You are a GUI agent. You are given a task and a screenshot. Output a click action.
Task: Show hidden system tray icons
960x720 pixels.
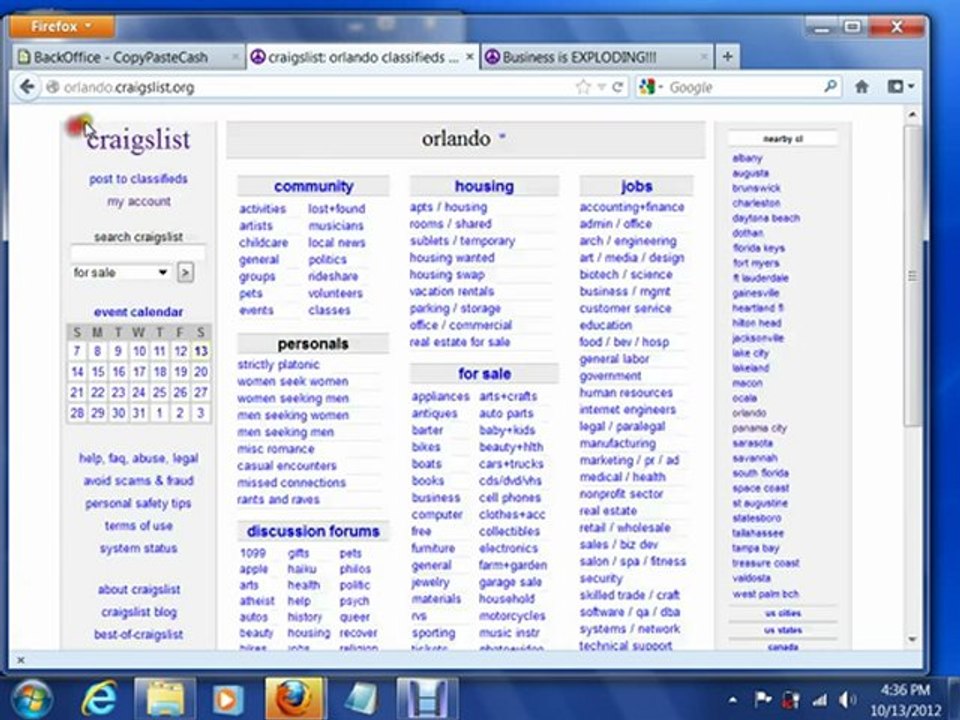[x=733, y=700]
